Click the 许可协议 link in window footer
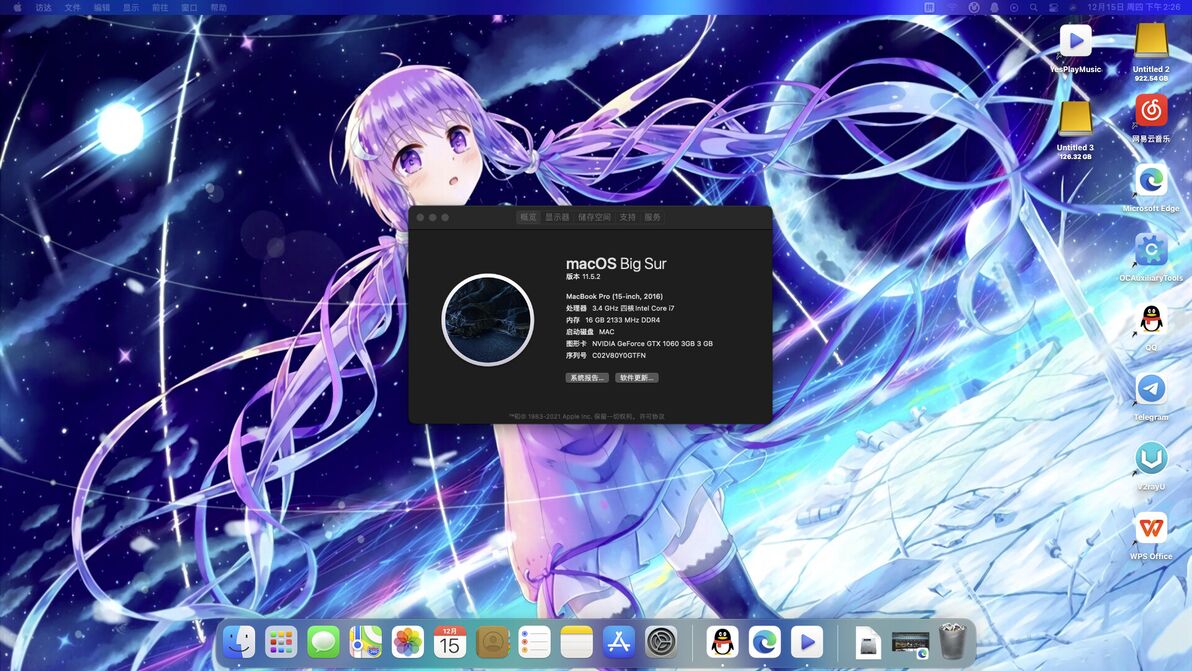 653,416
